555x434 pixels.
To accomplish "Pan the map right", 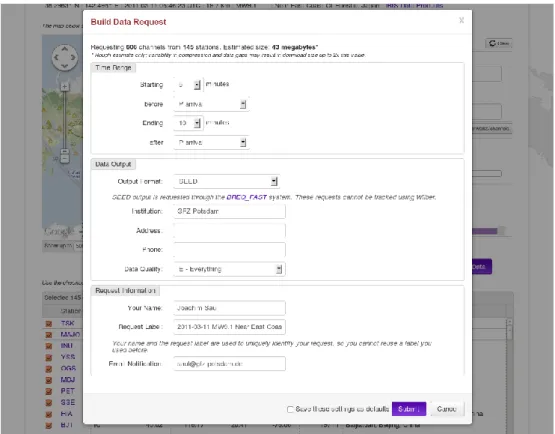I will 73,57.
